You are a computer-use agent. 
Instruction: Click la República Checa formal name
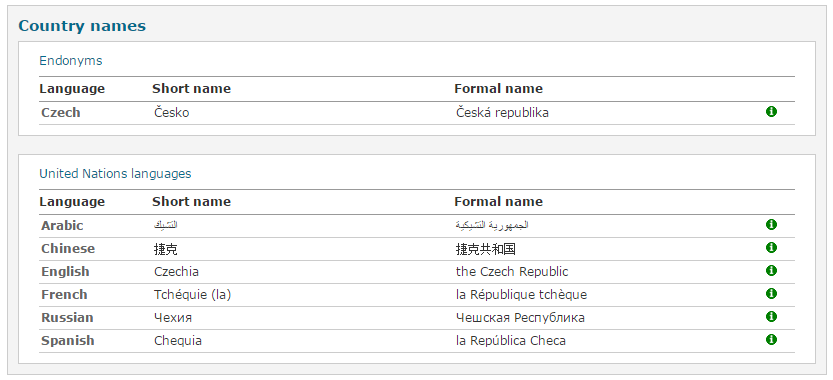click(x=511, y=341)
